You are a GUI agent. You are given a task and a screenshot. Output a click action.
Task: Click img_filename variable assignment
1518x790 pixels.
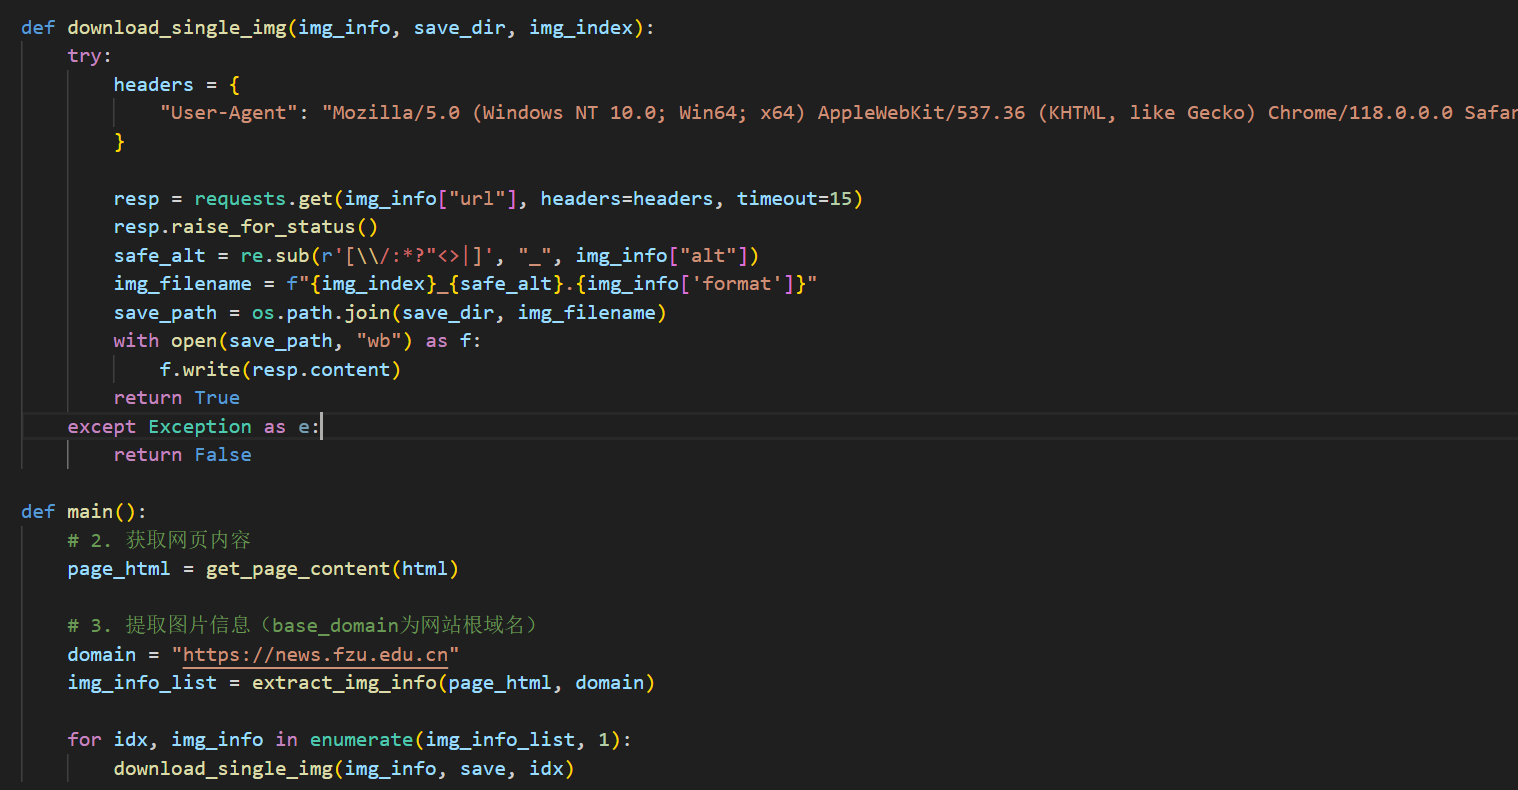tap(183, 284)
